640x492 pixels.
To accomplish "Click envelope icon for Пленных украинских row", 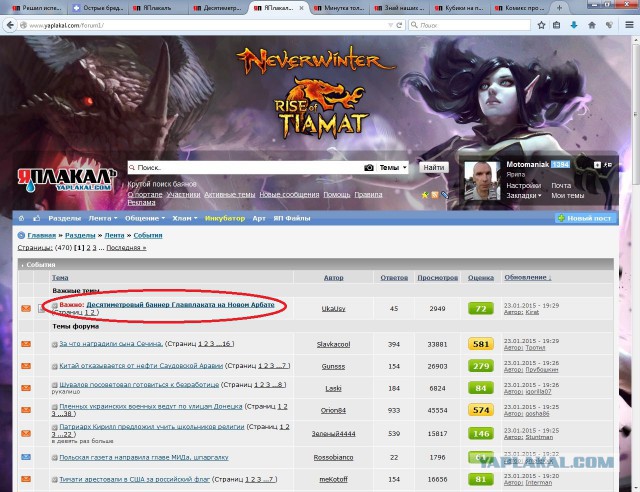I will coord(26,410).
